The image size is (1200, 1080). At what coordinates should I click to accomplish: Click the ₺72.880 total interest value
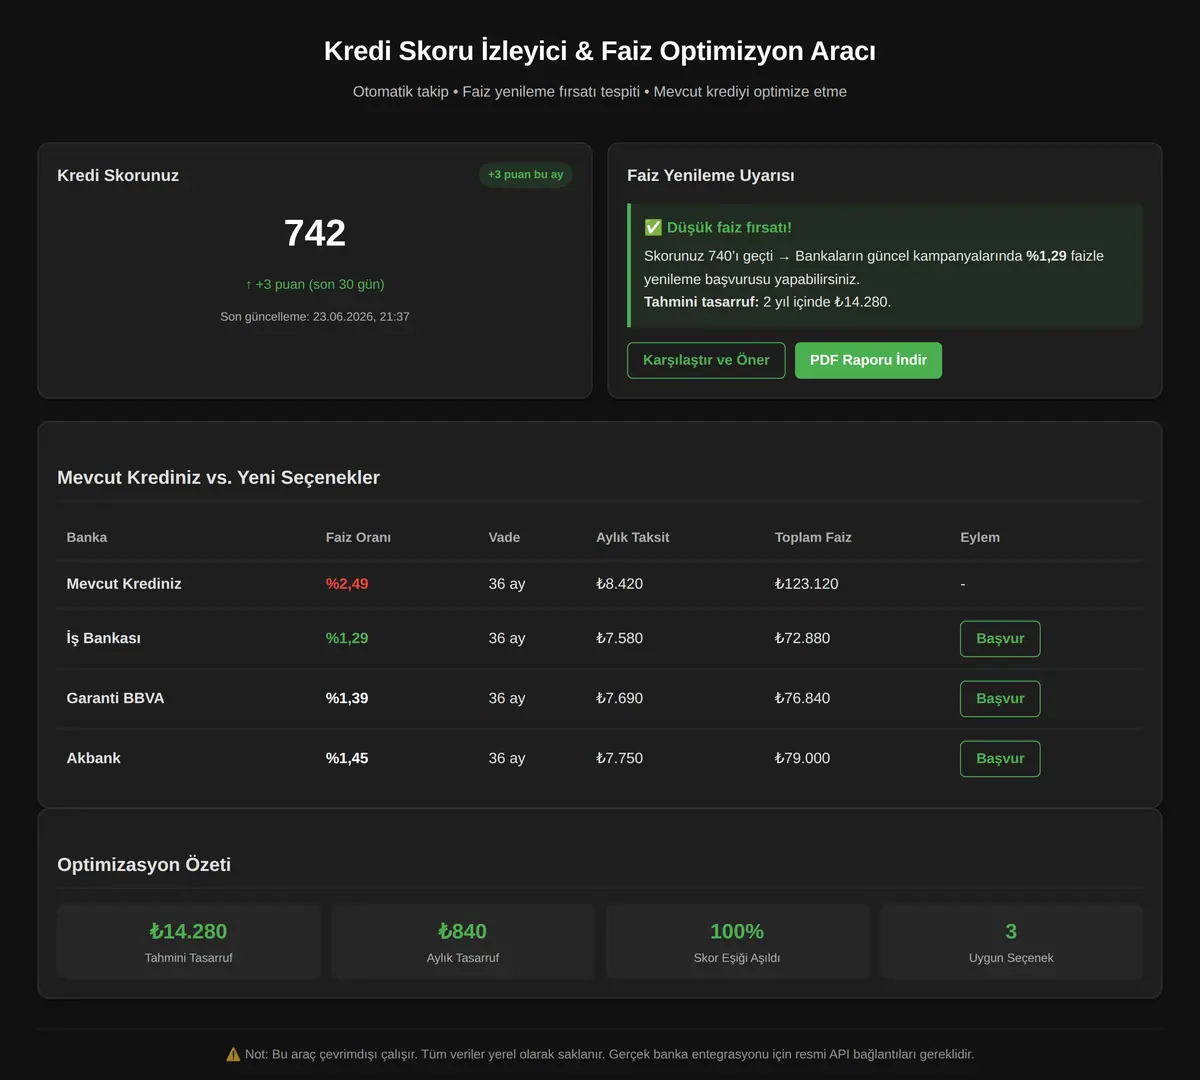click(803, 639)
